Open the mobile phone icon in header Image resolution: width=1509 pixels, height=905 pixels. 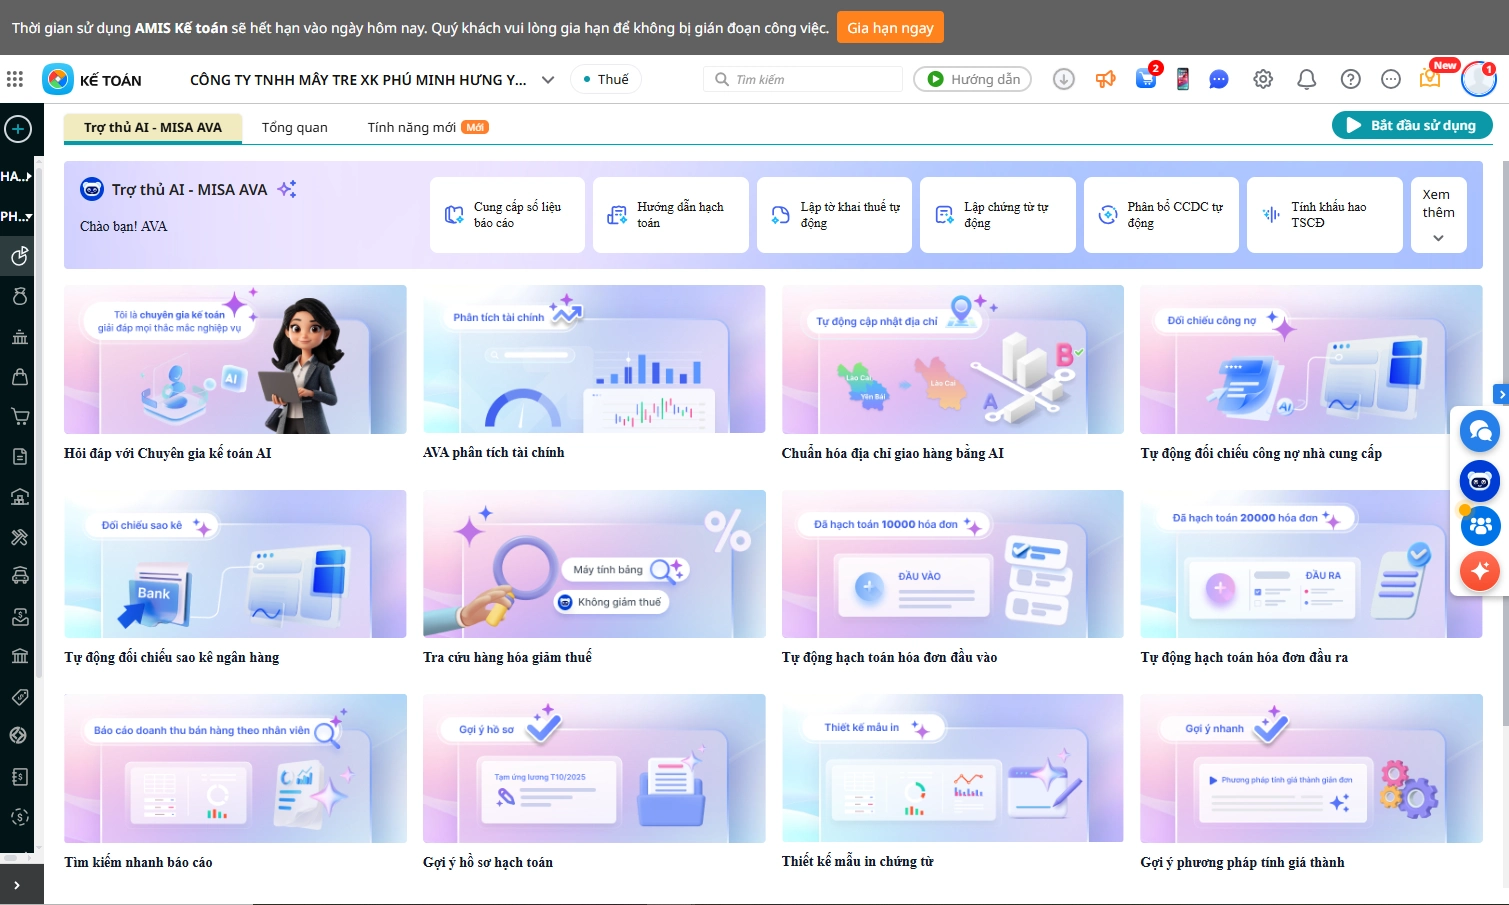(x=1182, y=79)
